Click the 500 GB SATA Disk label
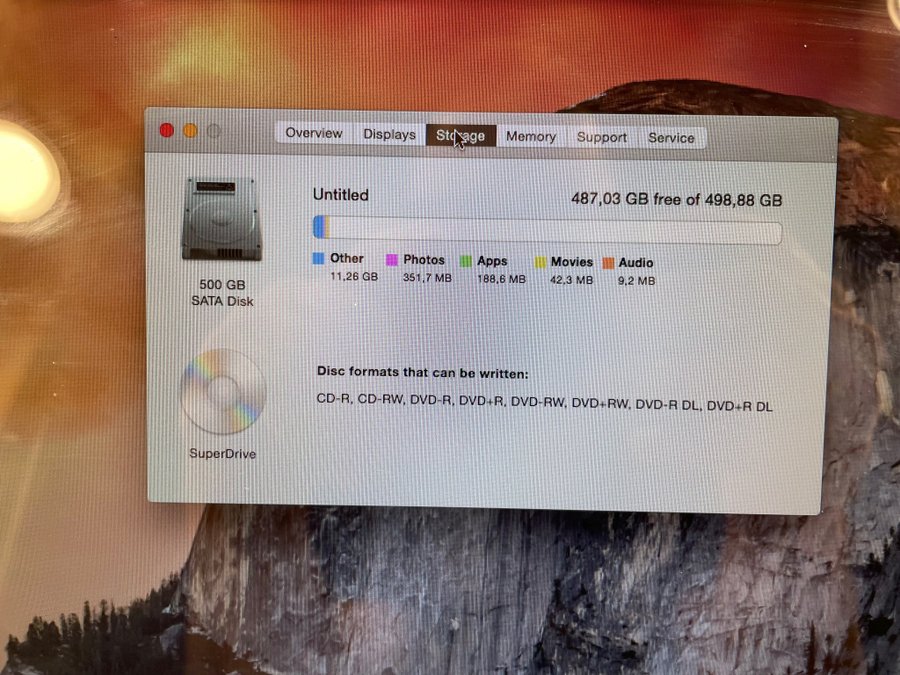The height and width of the screenshot is (675, 900). [x=222, y=293]
